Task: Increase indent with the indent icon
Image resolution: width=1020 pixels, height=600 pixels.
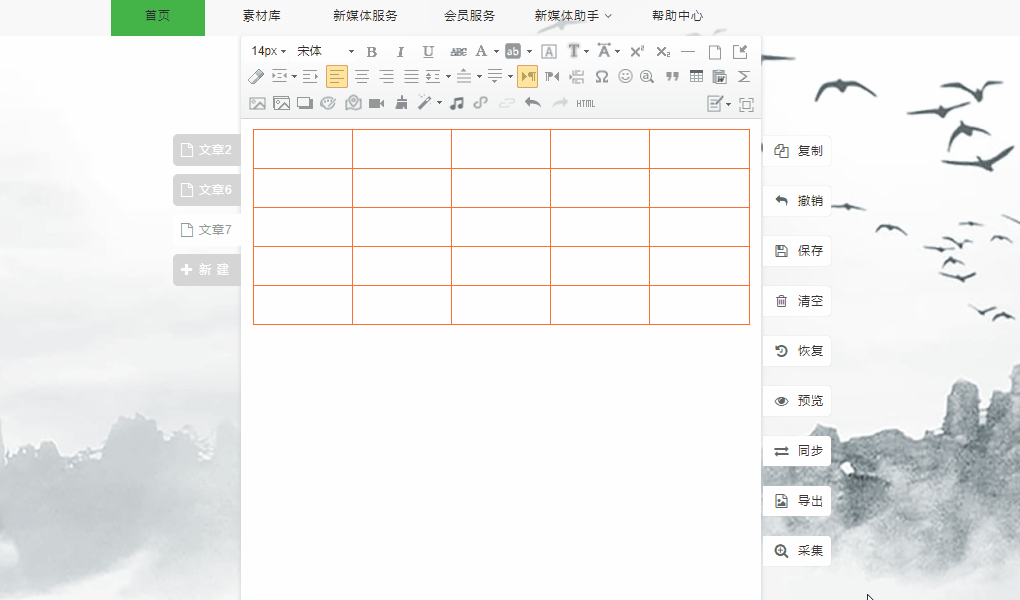Action: [310, 77]
